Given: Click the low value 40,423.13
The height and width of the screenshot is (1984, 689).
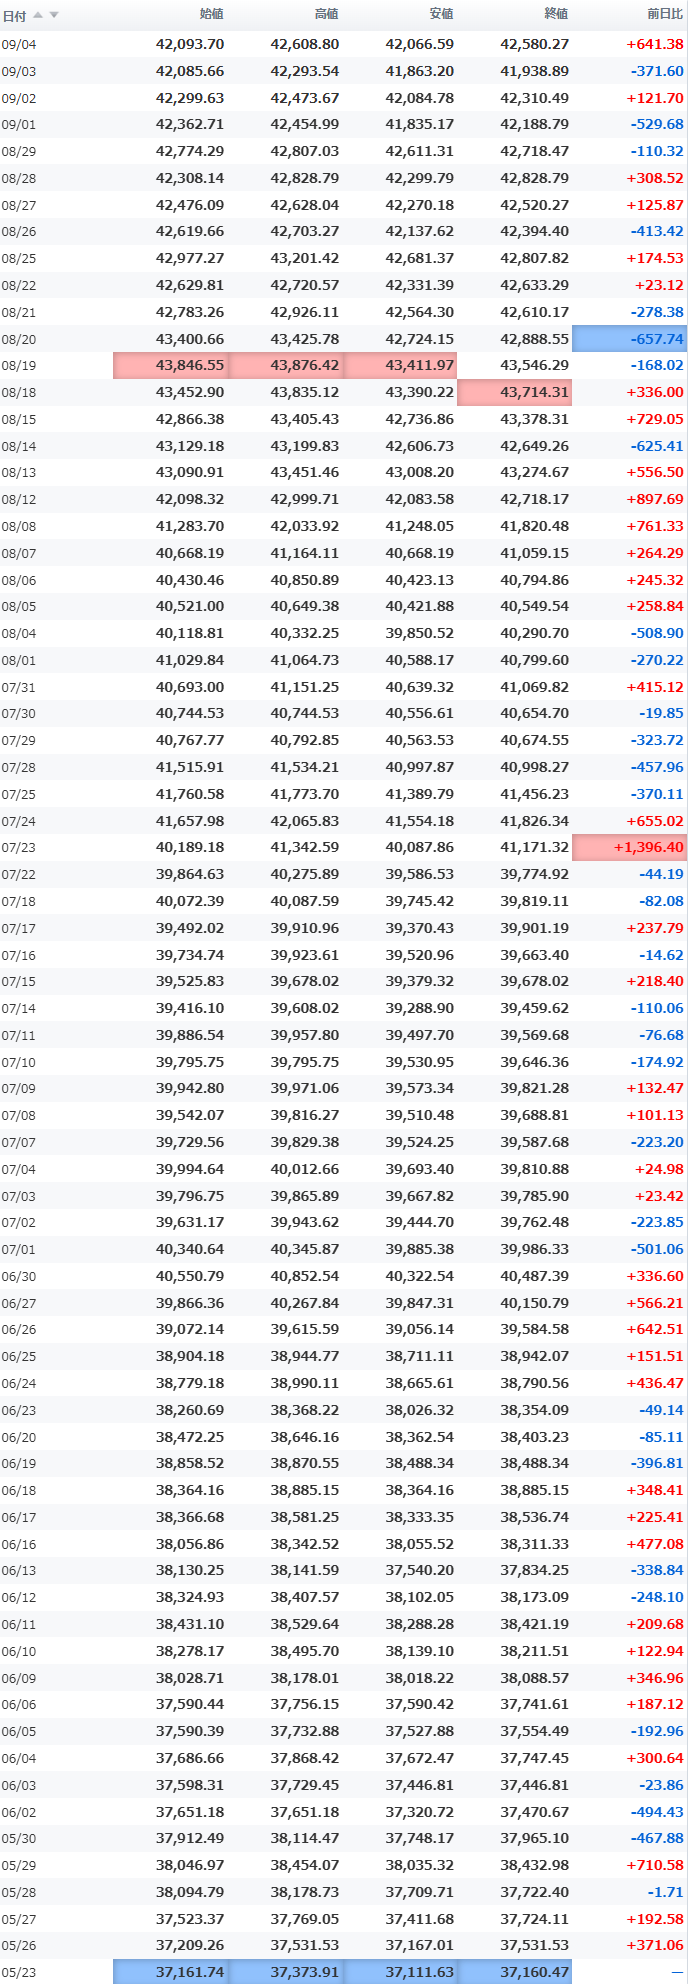Looking at the screenshot, I should click(x=420, y=581).
